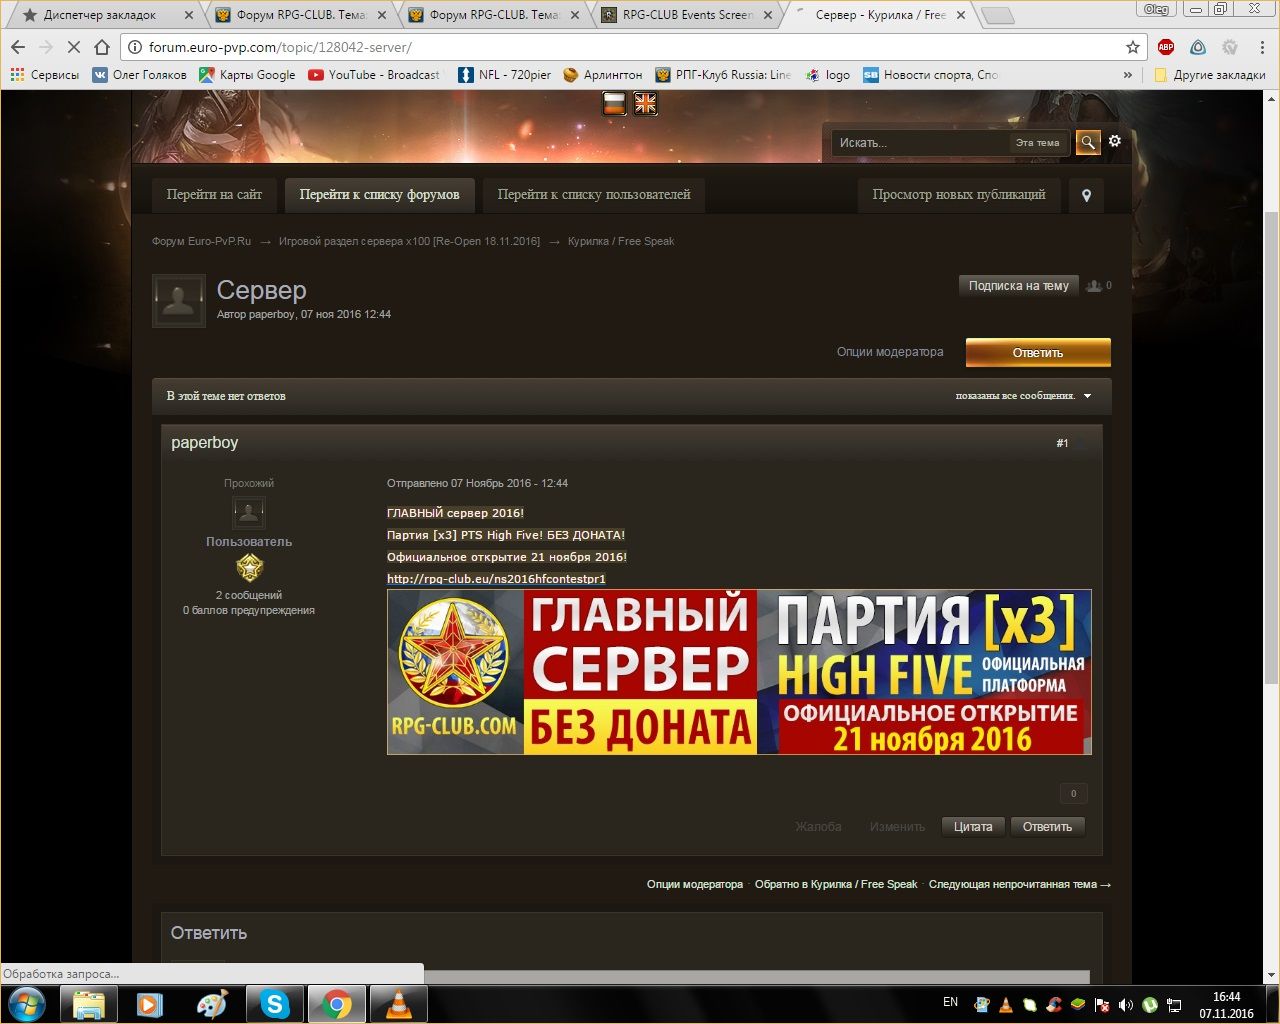The image size is (1280, 1024).
Task: Open post permalink #1
Action: 1062,443
